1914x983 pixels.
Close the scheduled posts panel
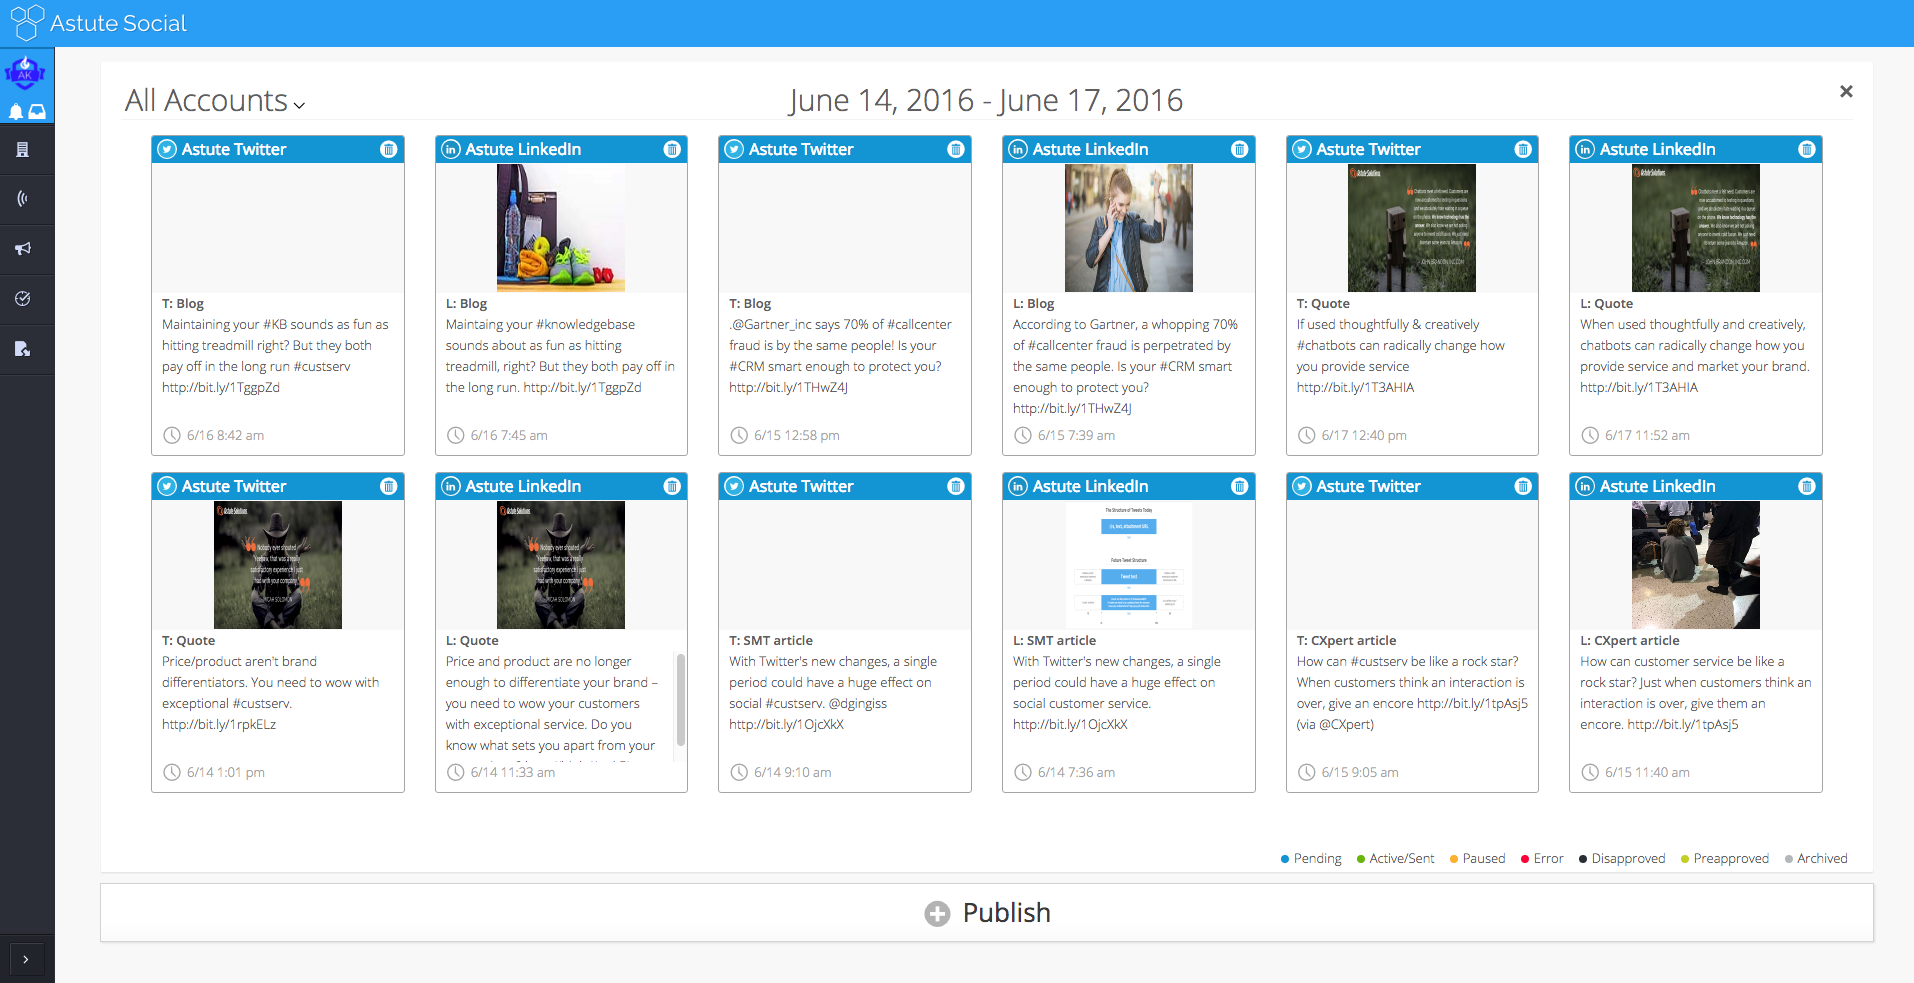pos(1846,91)
